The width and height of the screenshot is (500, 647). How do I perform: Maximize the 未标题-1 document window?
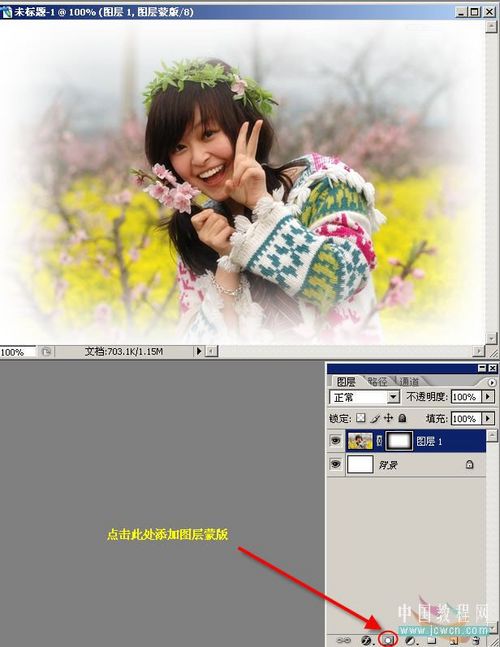[475, 12]
